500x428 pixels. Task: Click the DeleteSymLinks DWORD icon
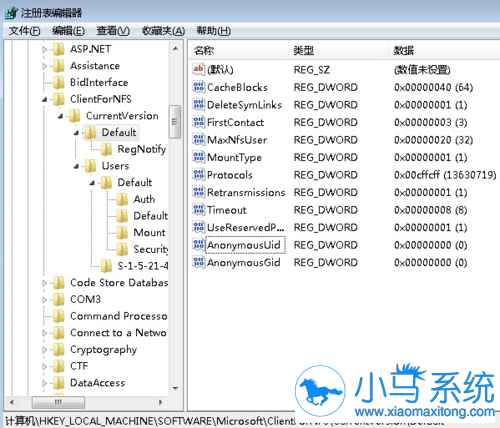198,105
